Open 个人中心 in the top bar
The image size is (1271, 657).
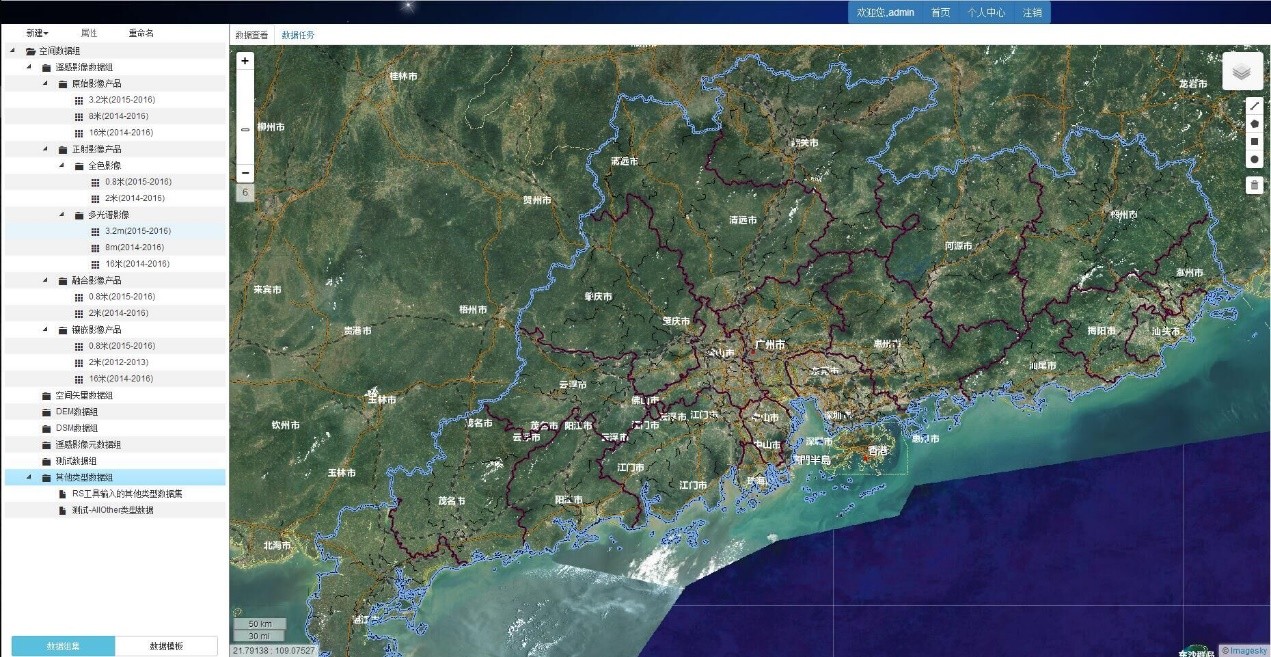click(985, 13)
